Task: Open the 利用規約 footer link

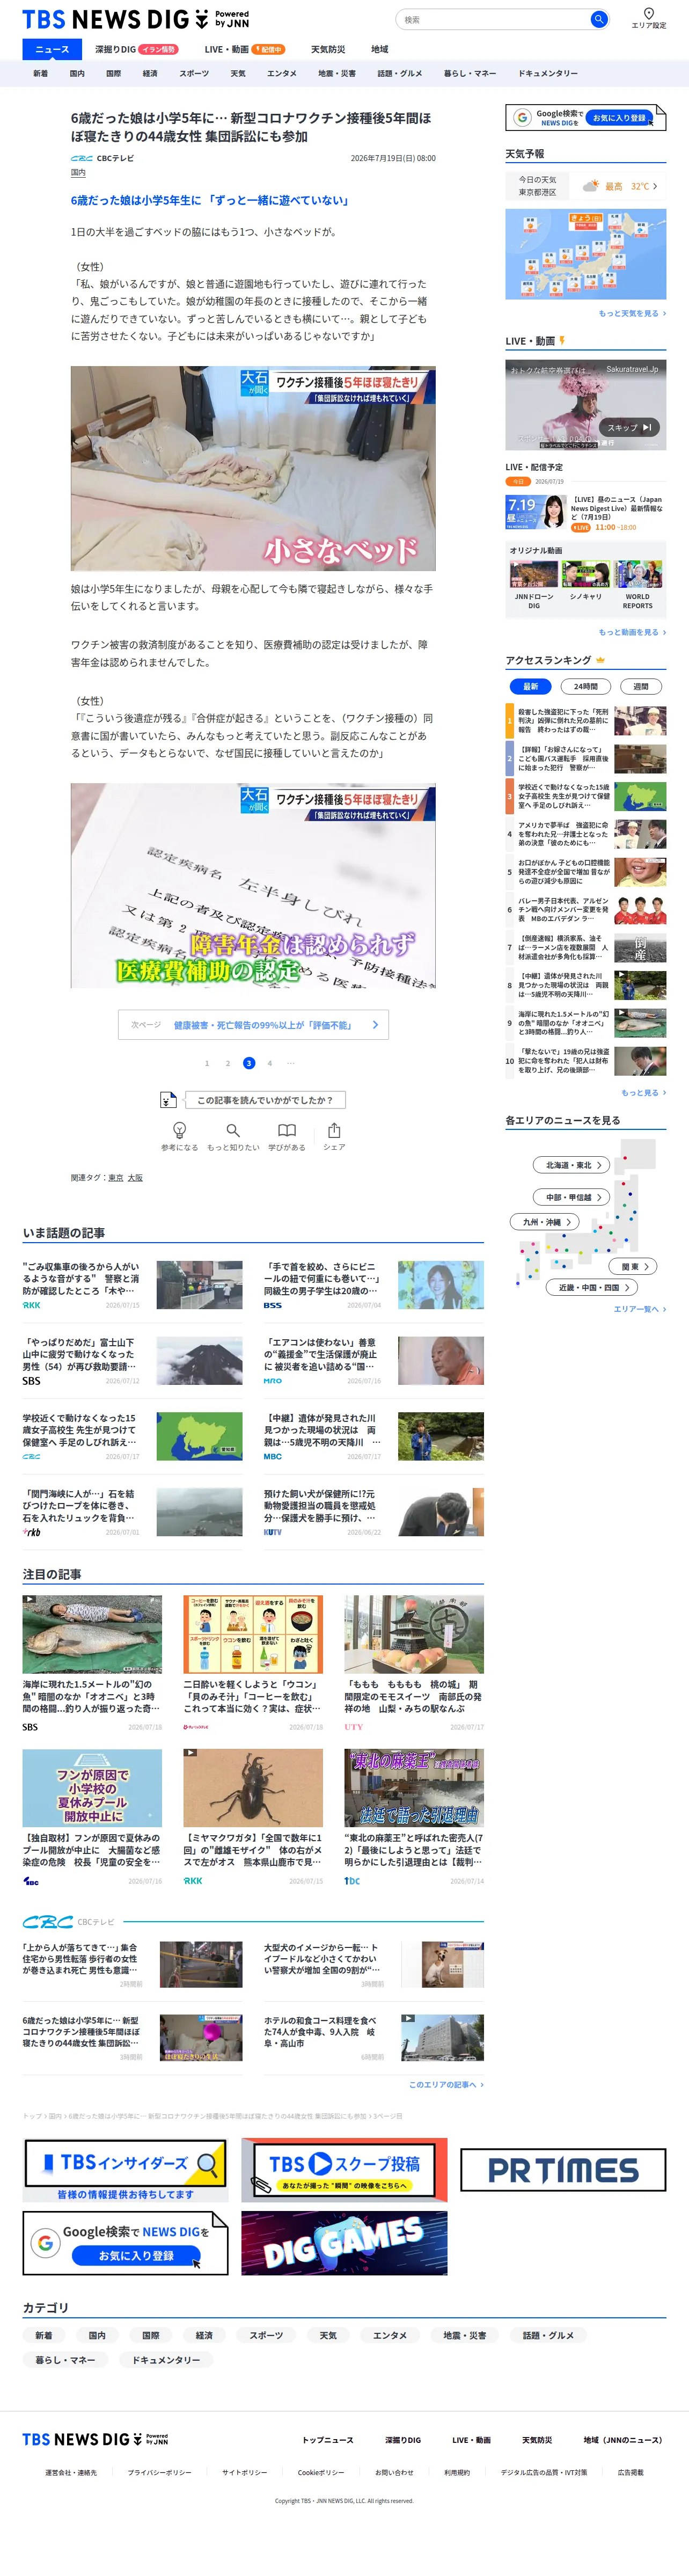Action: pyautogui.click(x=457, y=2472)
